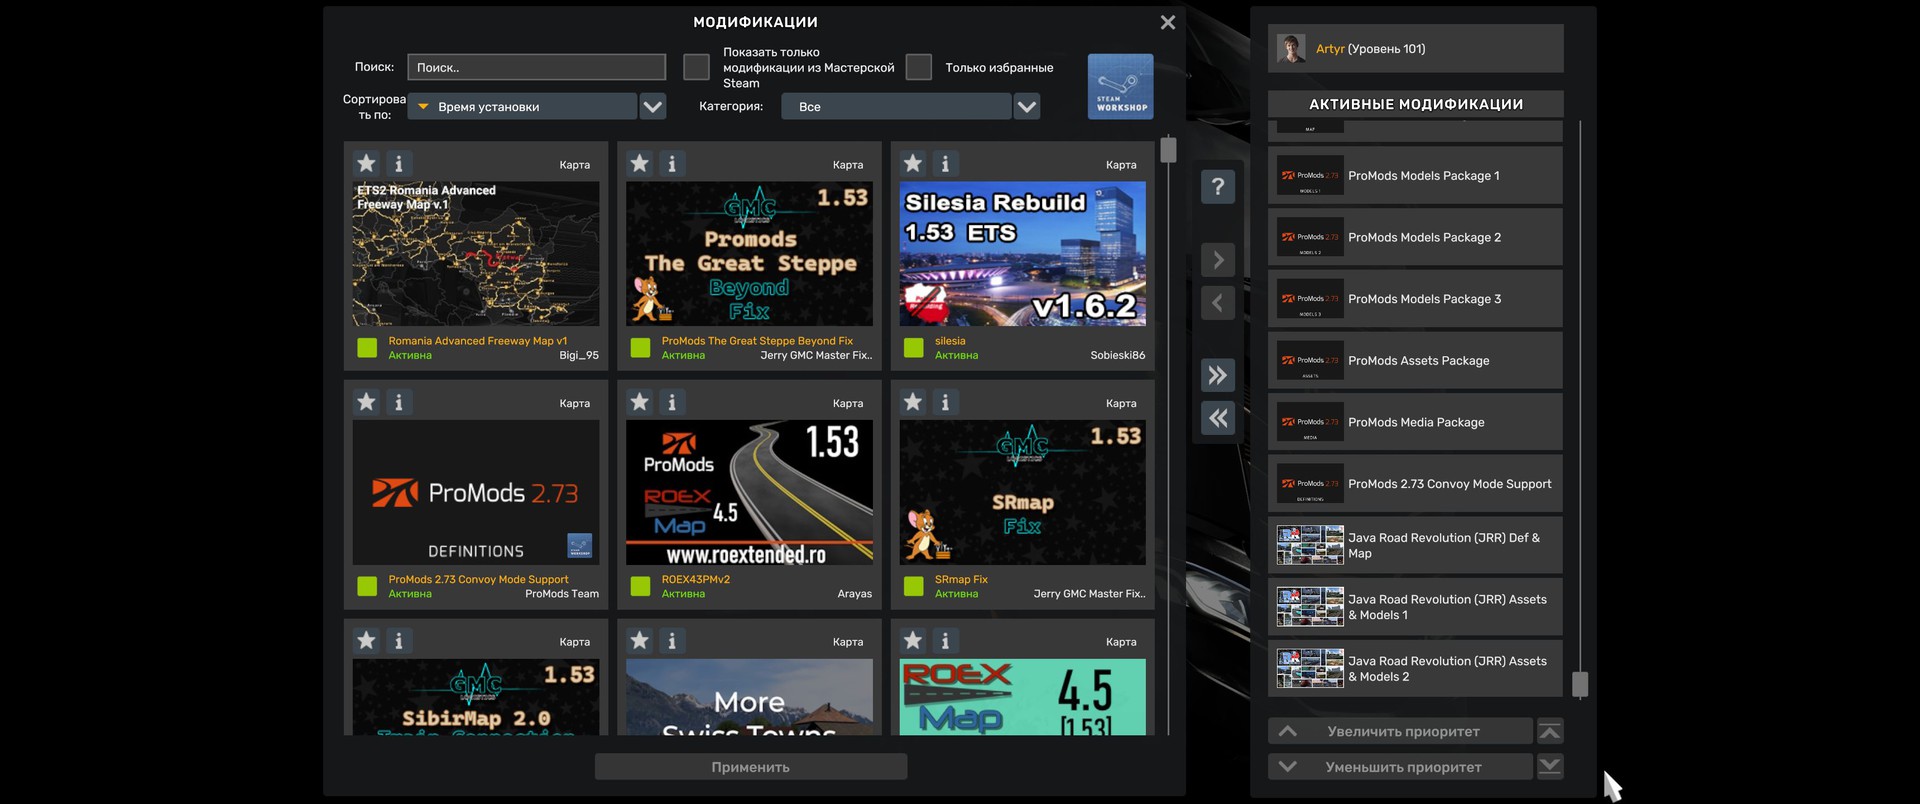
Task: Click the mod list vertical scrollbar handle
Action: click(x=1168, y=150)
